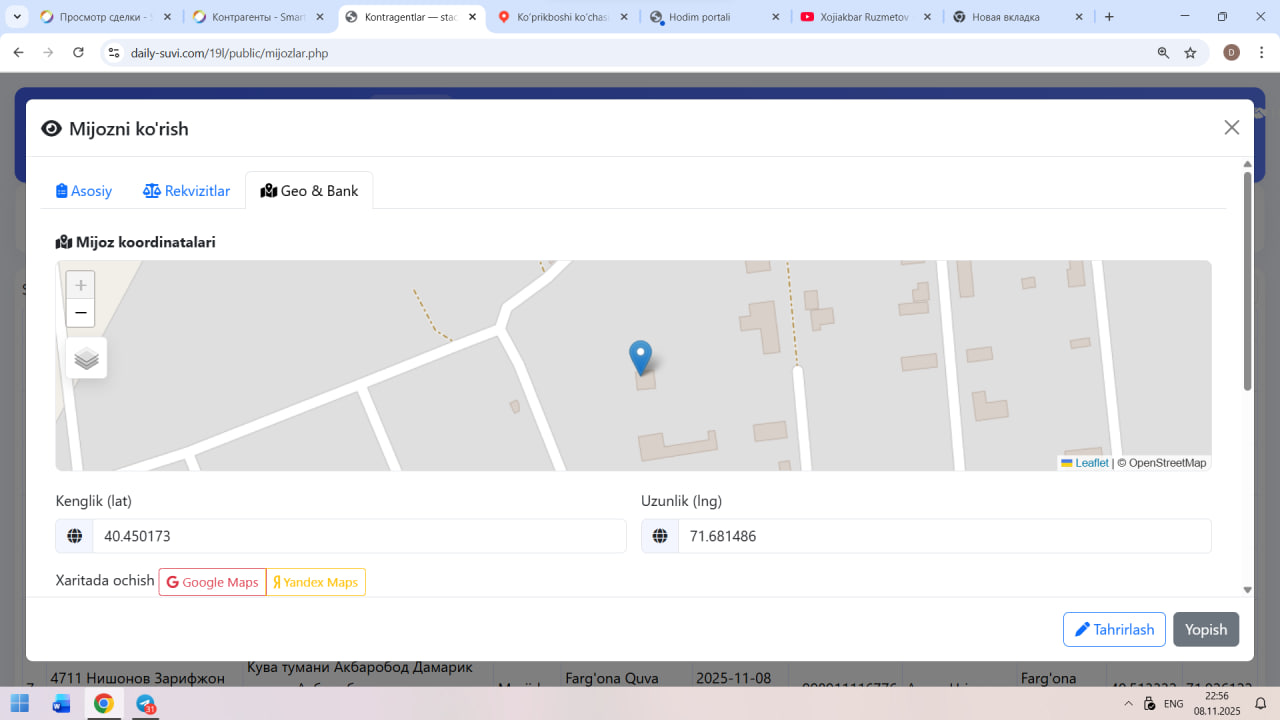Select the Geo & Bank tab
1280x720 pixels.
309,191
